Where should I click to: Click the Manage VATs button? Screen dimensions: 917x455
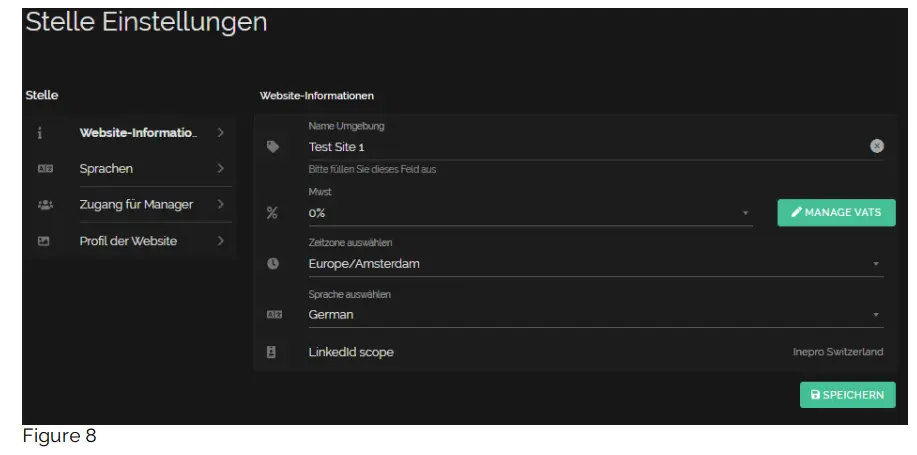coord(836,212)
